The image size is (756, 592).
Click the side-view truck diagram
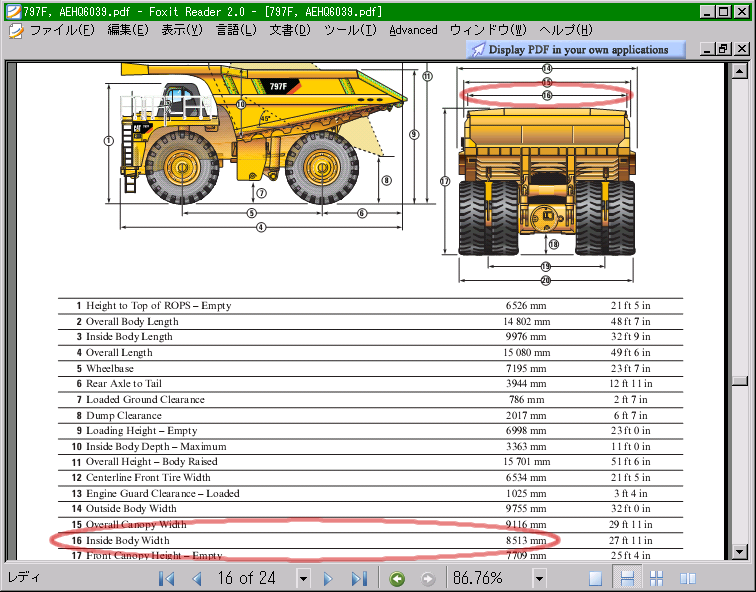point(263,134)
